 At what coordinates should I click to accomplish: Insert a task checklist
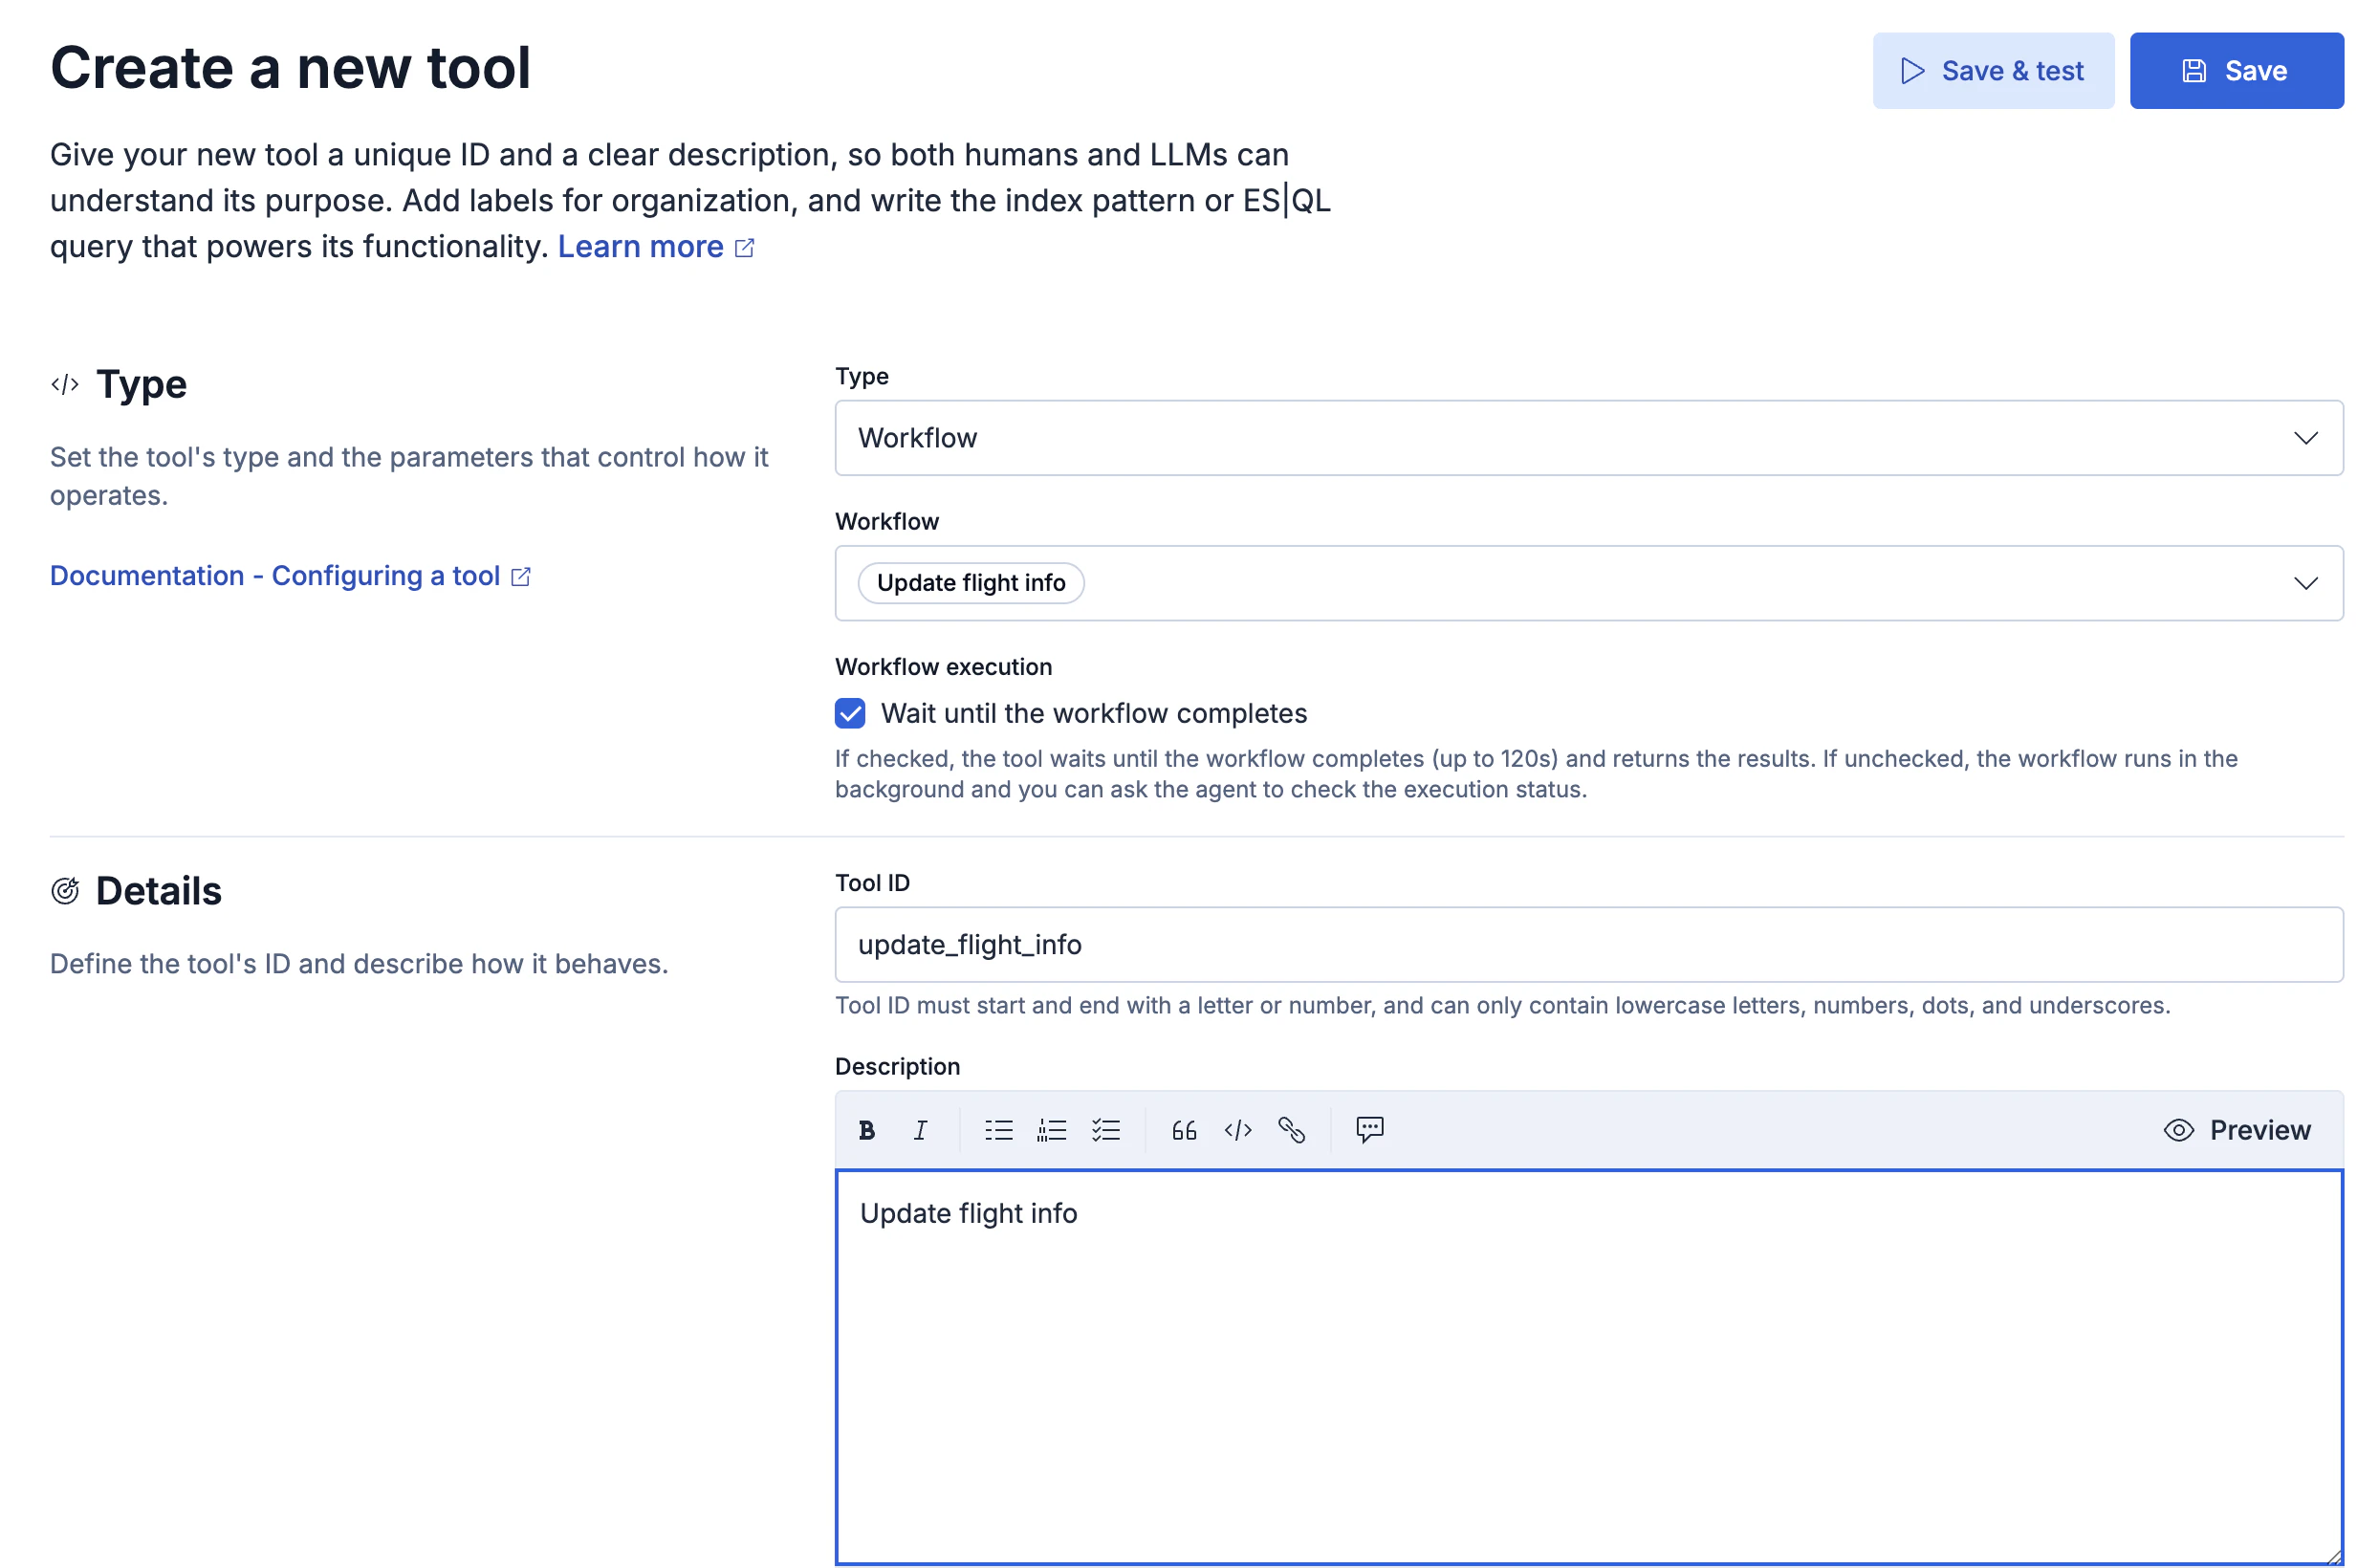pos(1106,1130)
